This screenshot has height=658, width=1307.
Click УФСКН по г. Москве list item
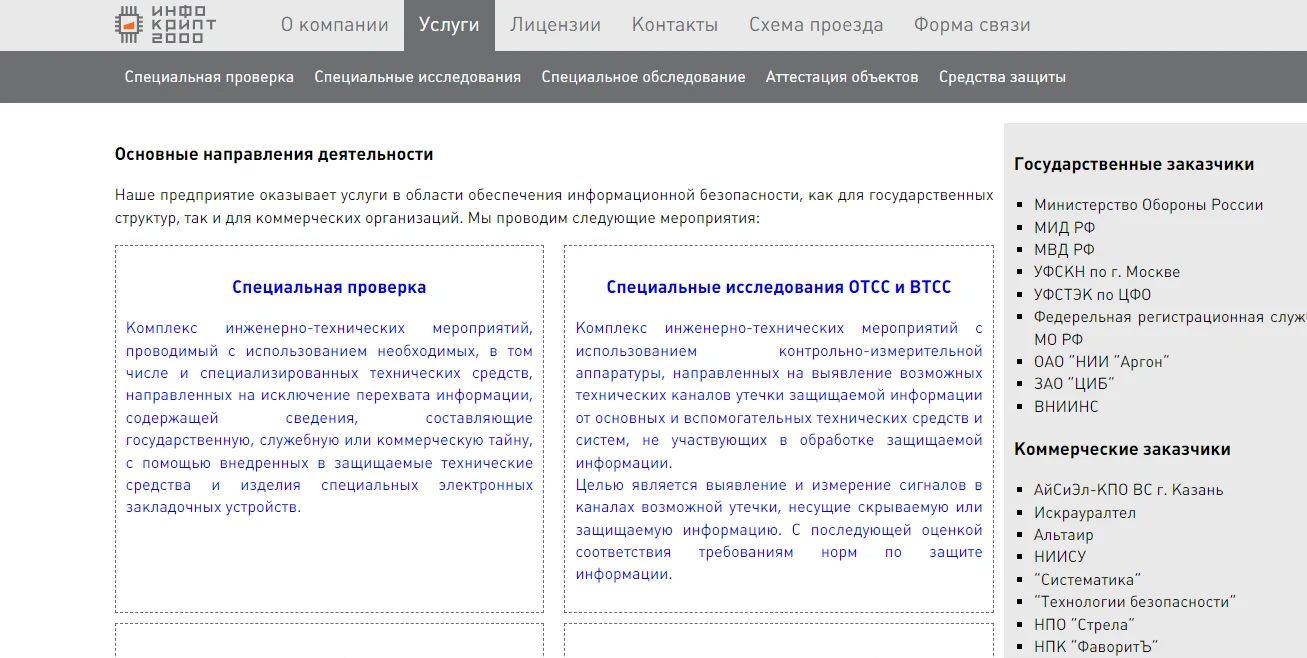point(1107,272)
